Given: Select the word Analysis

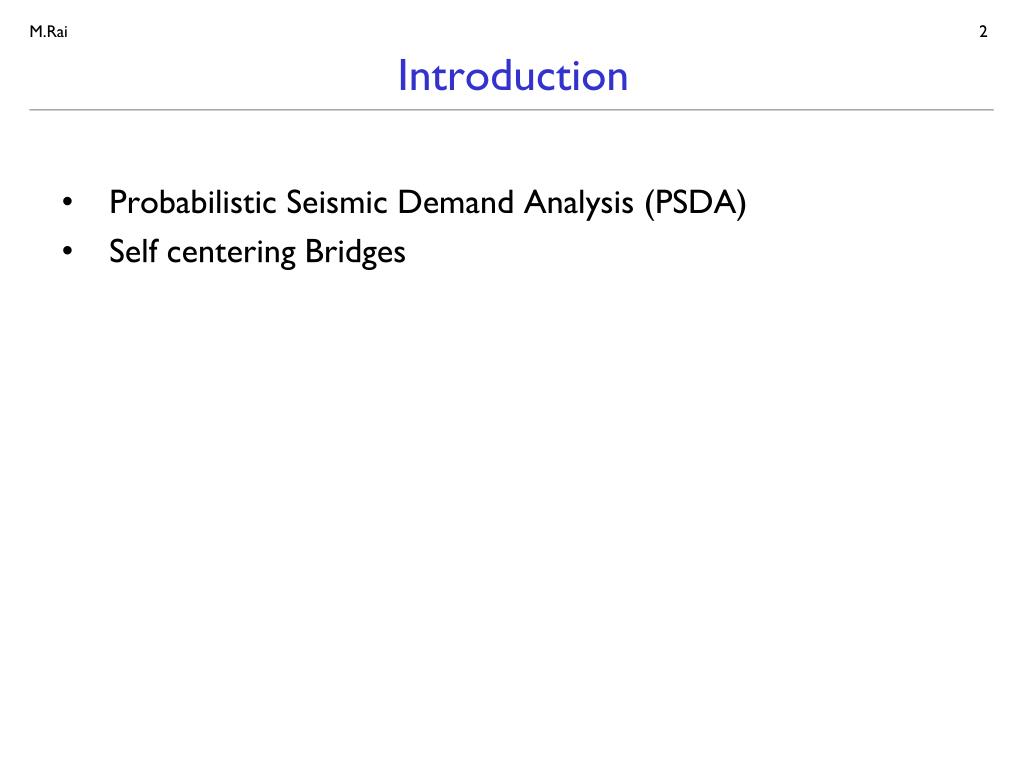Looking at the screenshot, I should click(x=579, y=204).
